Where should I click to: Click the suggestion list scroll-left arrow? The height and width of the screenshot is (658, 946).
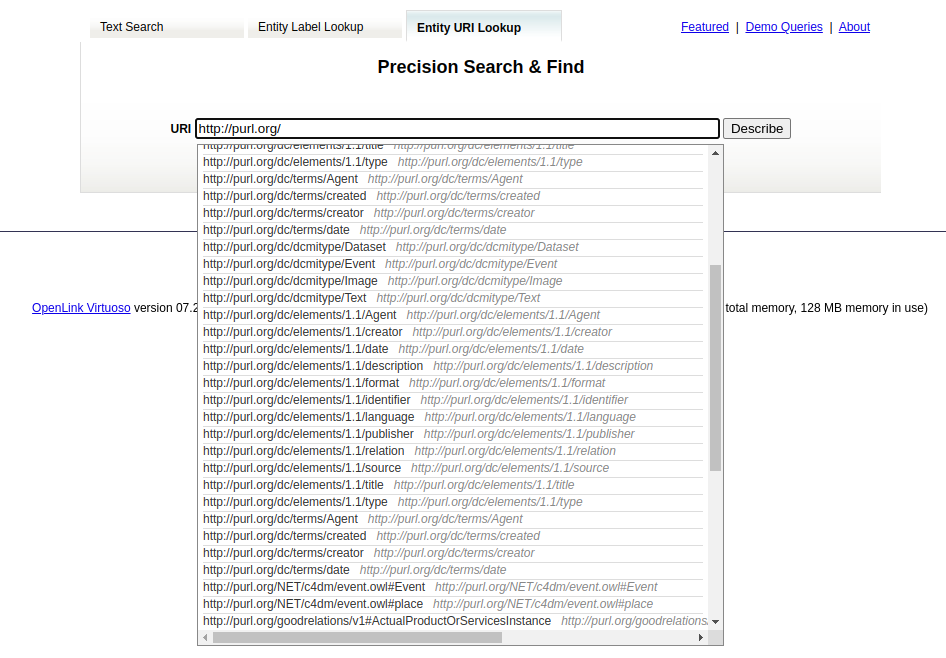coord(205,637)
